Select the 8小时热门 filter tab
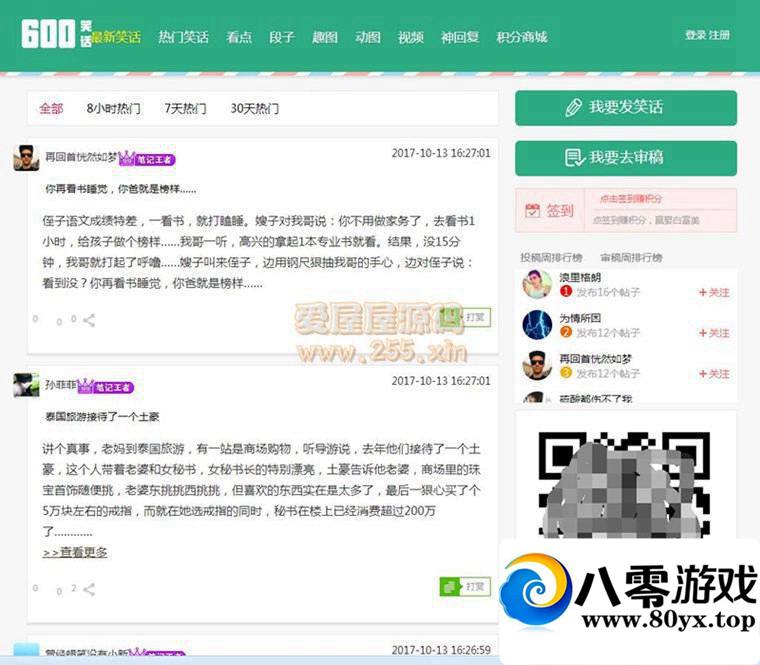The width and height of the screenshot is (760, 665). [x=113, y=108]
